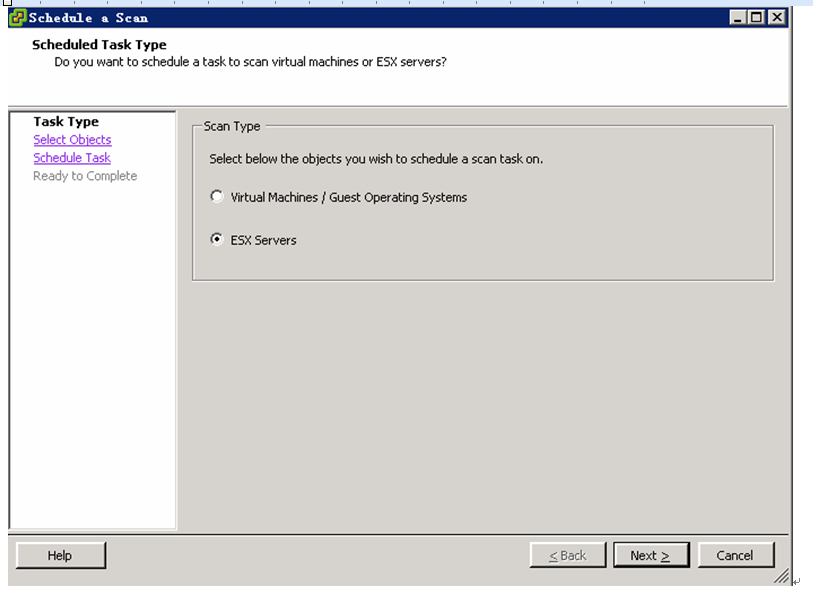This screenshot has height=596, width=813.
Task: Open Help for this wizard
Action: [61, 556]
